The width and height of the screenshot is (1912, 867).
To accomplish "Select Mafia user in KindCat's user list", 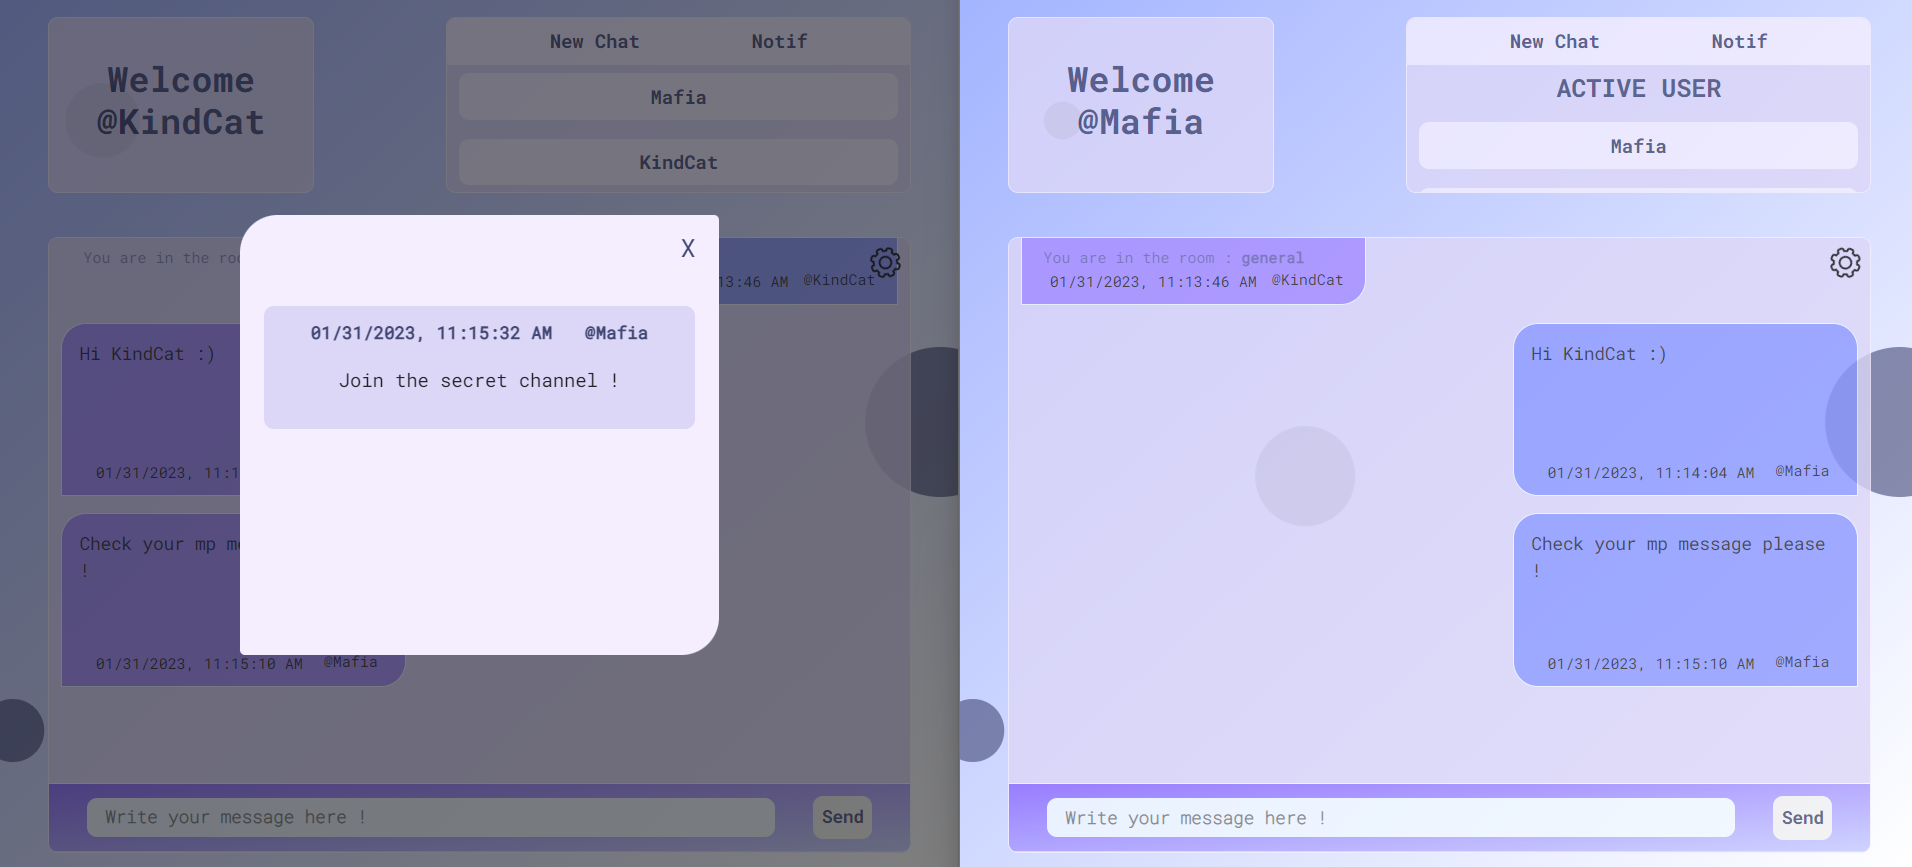I will coord(678,97).
